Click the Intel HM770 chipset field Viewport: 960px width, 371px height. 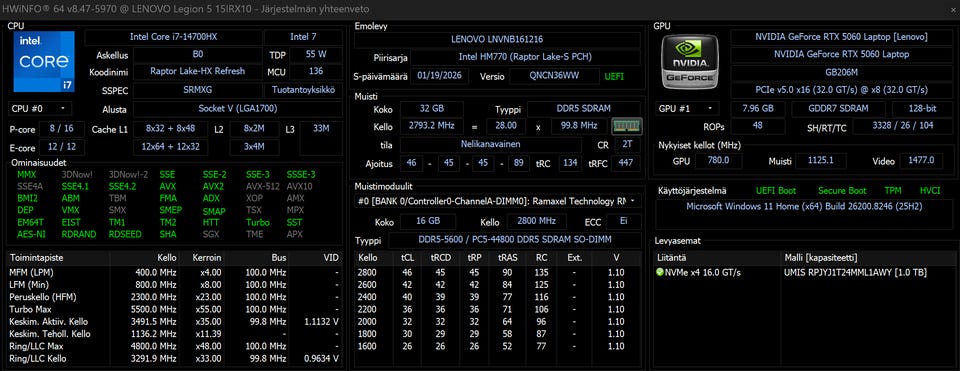point(525,57)
